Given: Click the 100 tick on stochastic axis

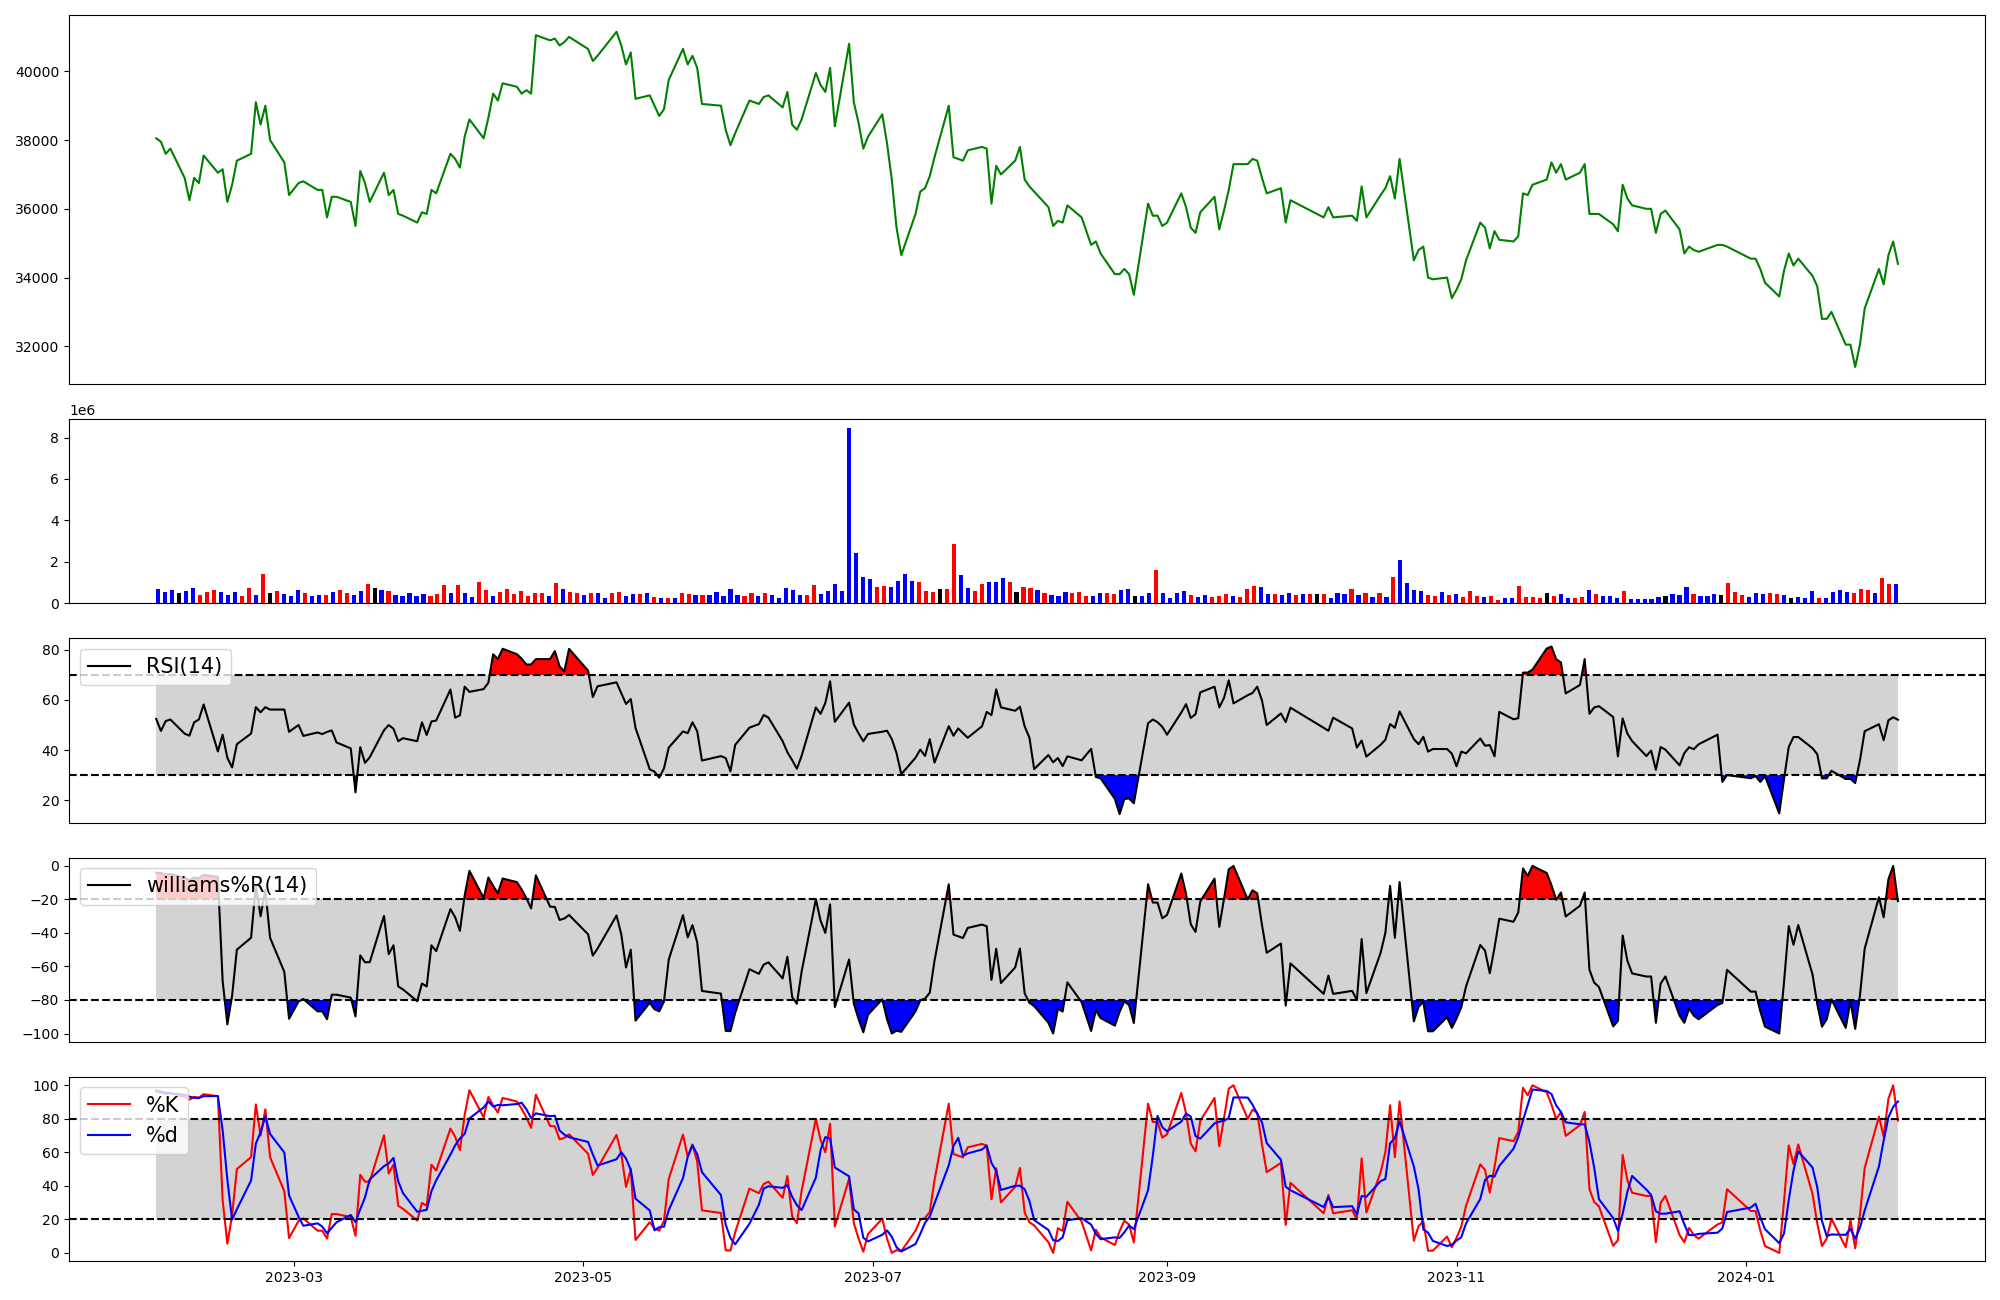Looking at the screenshot, I should pyautogui.click(x=47, y=1086).
